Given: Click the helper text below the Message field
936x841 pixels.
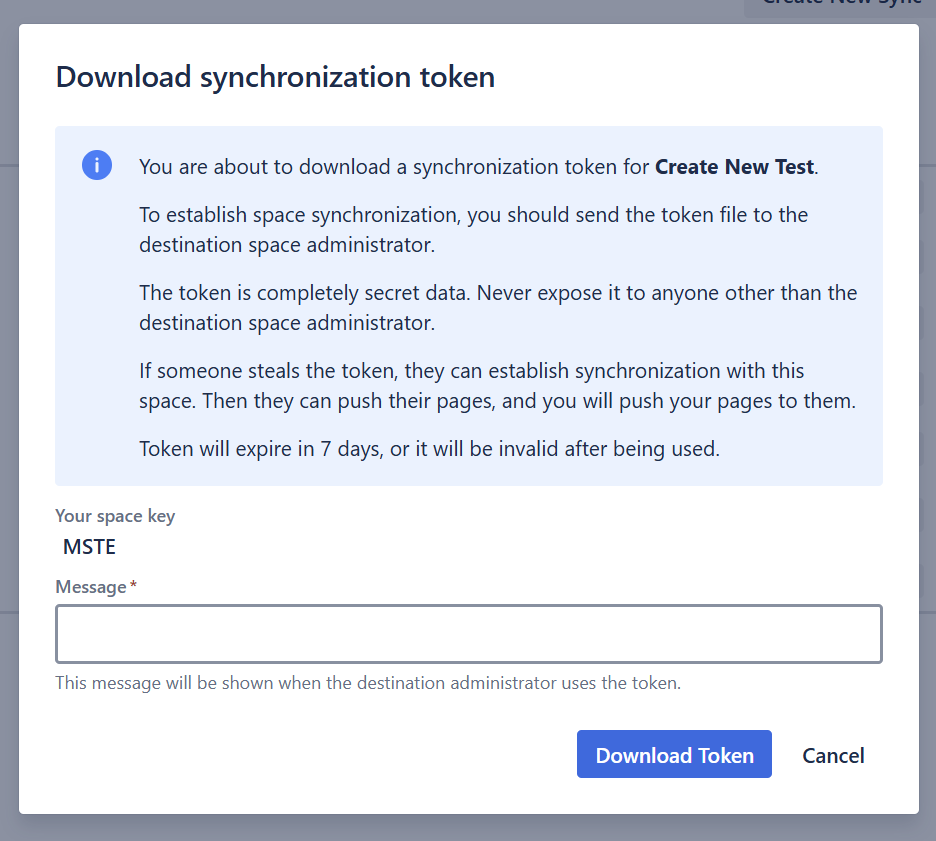Looking at the screenshot, I should click(x=368, y=684).
